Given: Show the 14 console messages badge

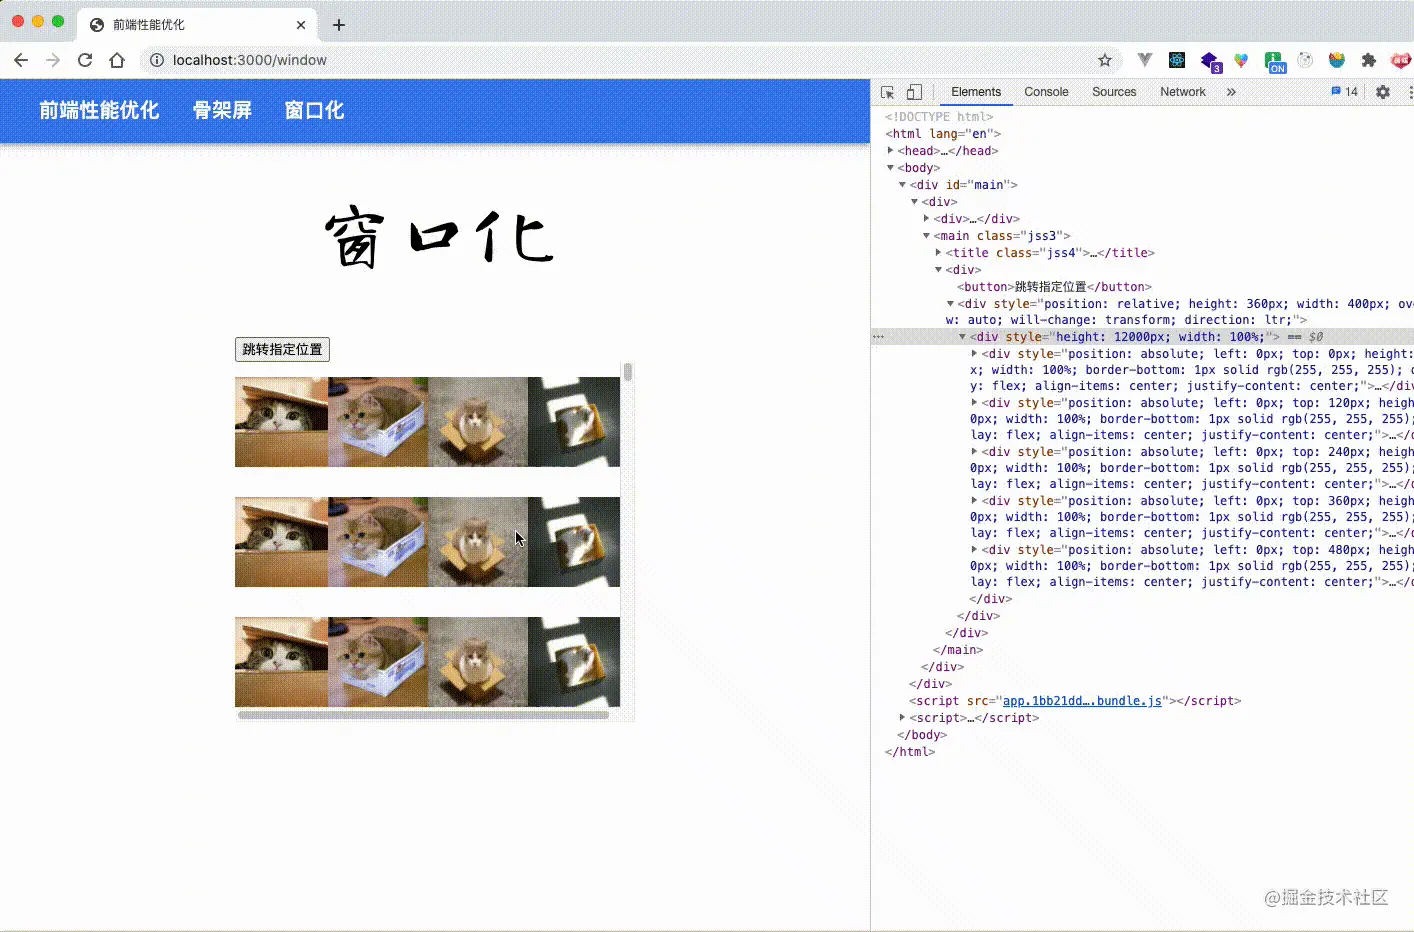Looking at the screenshot, I should click(1344, 92).
